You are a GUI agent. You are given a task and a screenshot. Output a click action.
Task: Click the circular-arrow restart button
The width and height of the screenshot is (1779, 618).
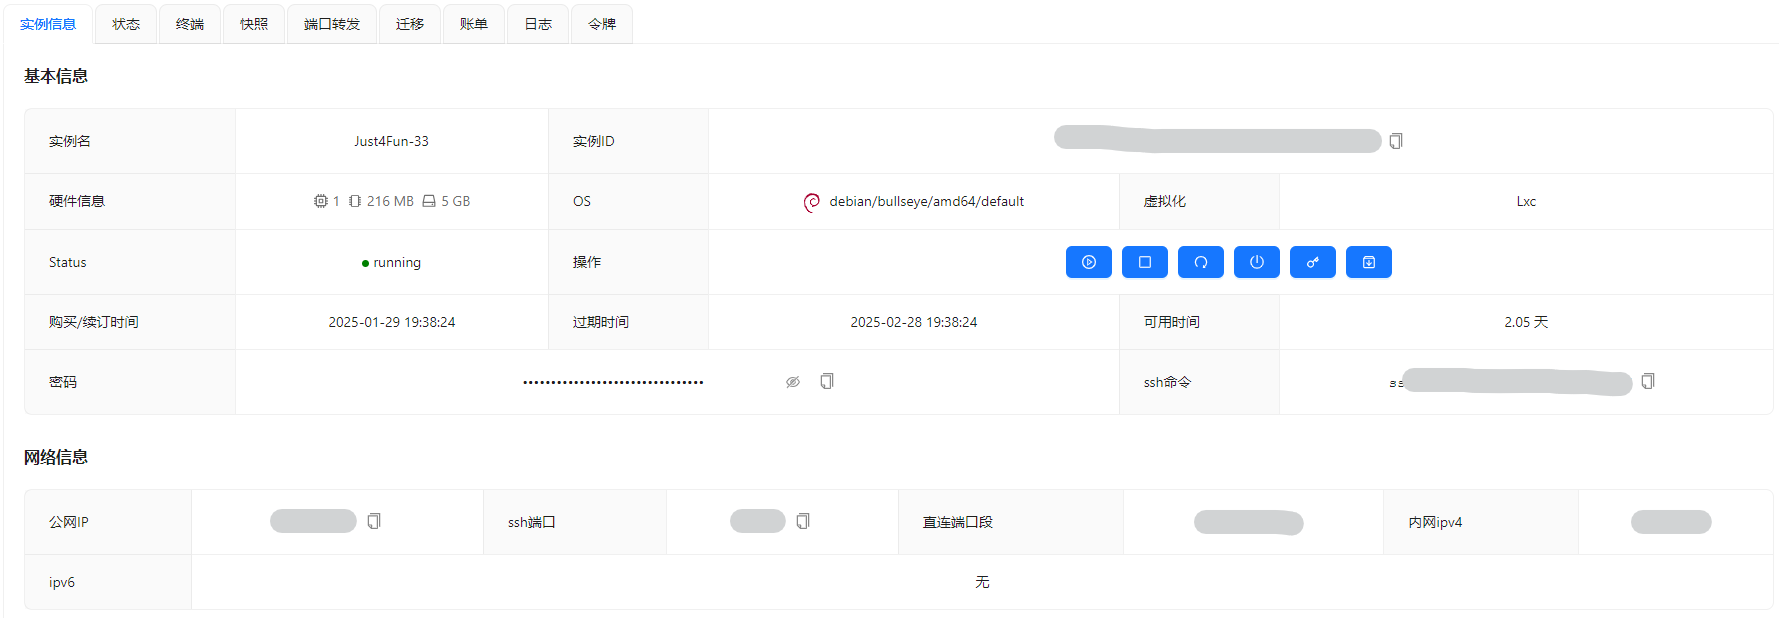[1201, 262]
